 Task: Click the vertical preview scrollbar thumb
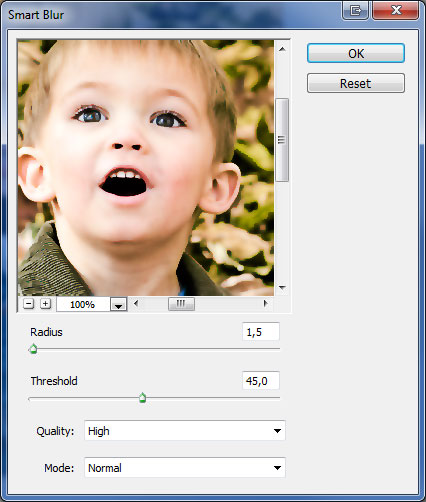coord(282,140)
